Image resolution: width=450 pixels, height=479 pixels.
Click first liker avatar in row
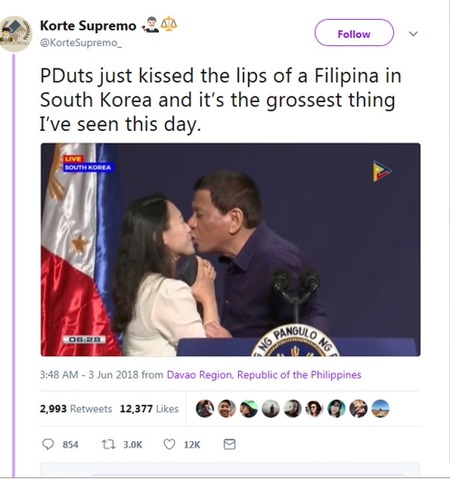click(205, 409)
